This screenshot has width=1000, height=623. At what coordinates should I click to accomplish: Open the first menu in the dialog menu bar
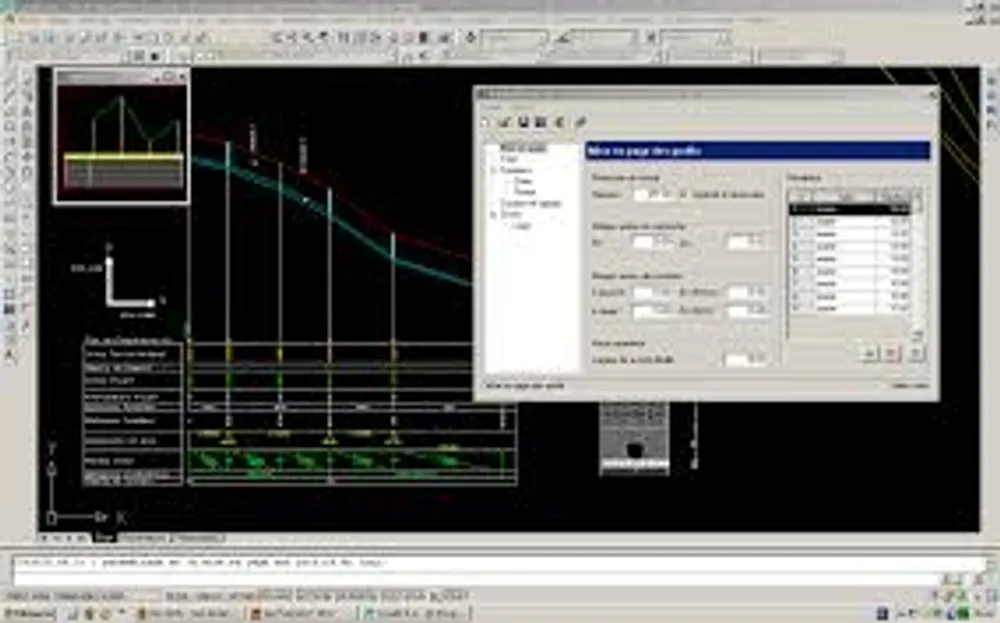point(493,106)
